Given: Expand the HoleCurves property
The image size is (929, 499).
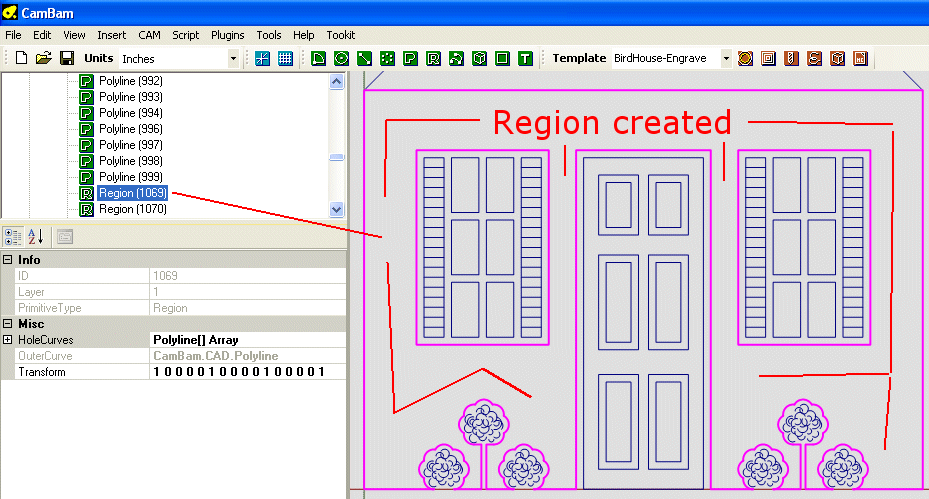Looking at the screenshot, I should 8,340.
